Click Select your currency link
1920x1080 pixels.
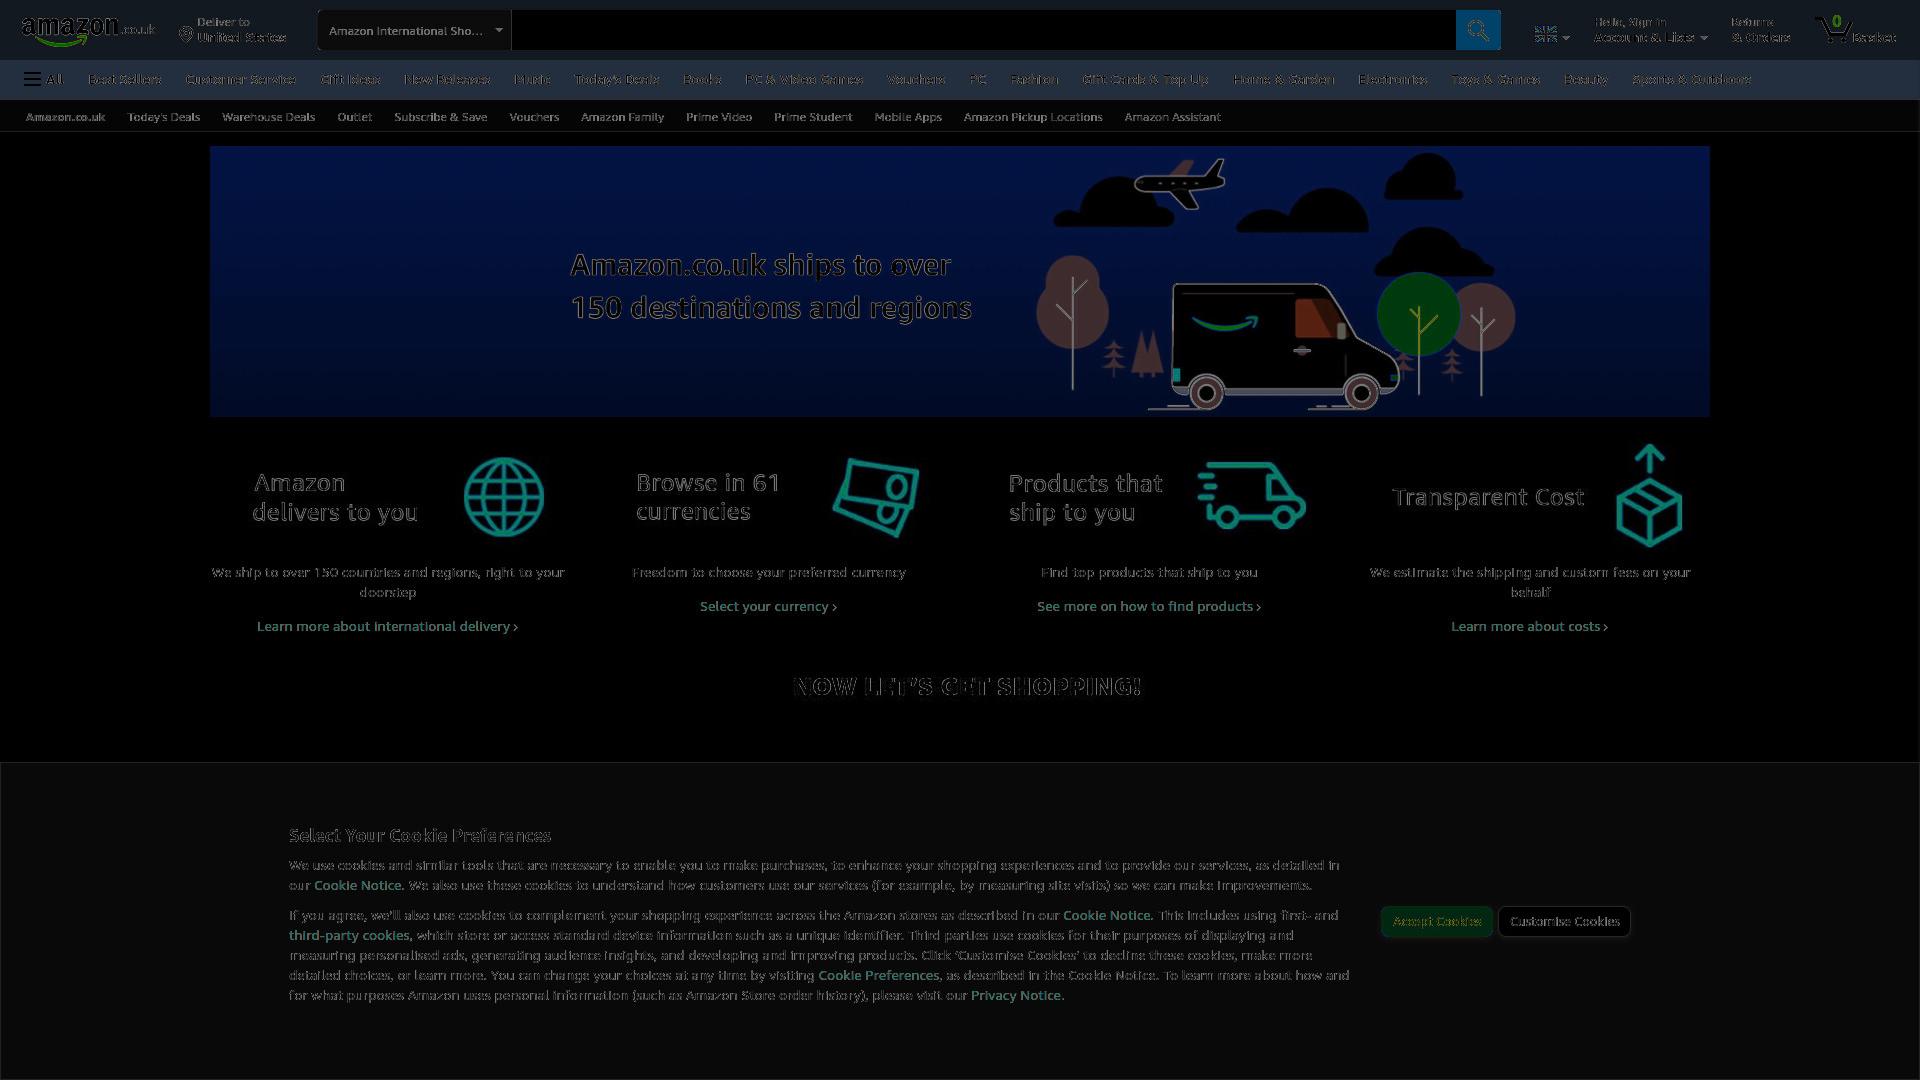click(x=768, y=606)
